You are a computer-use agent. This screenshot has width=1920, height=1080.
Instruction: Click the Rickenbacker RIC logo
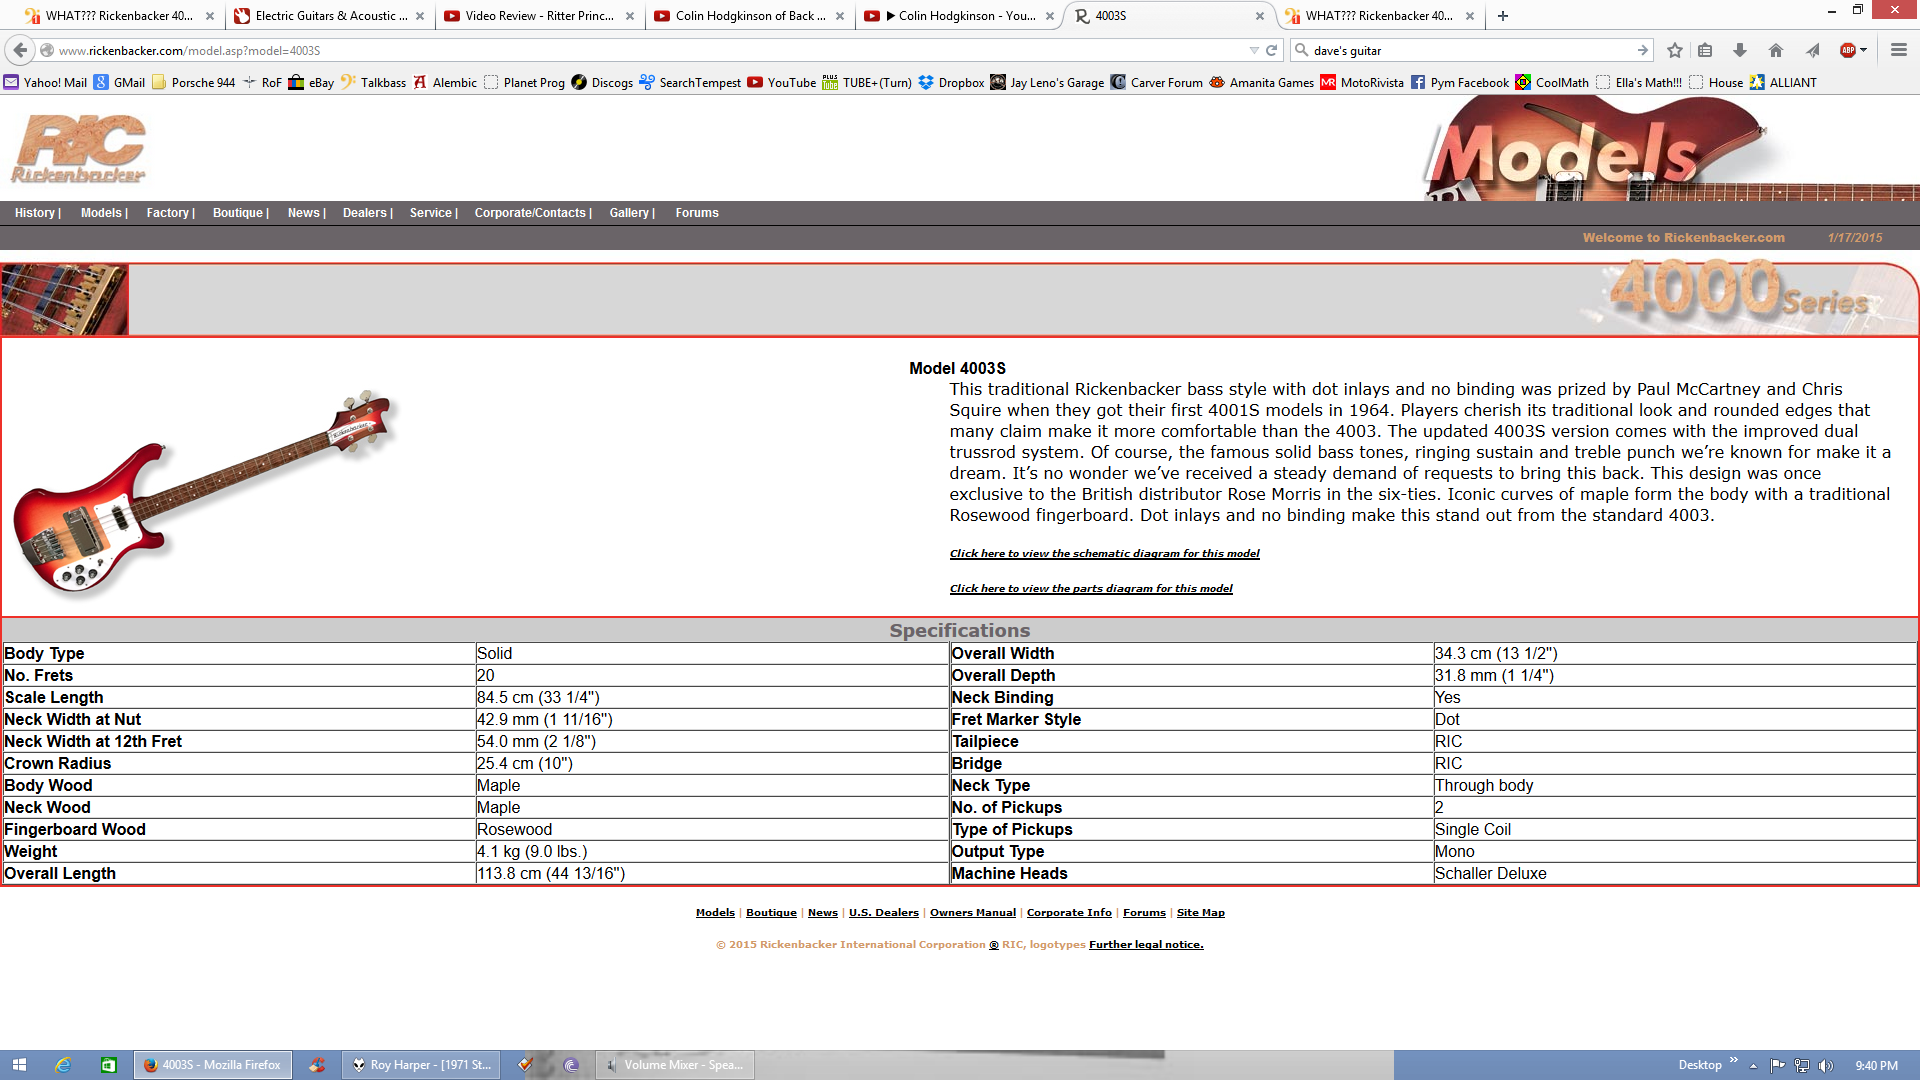(79, 149)
